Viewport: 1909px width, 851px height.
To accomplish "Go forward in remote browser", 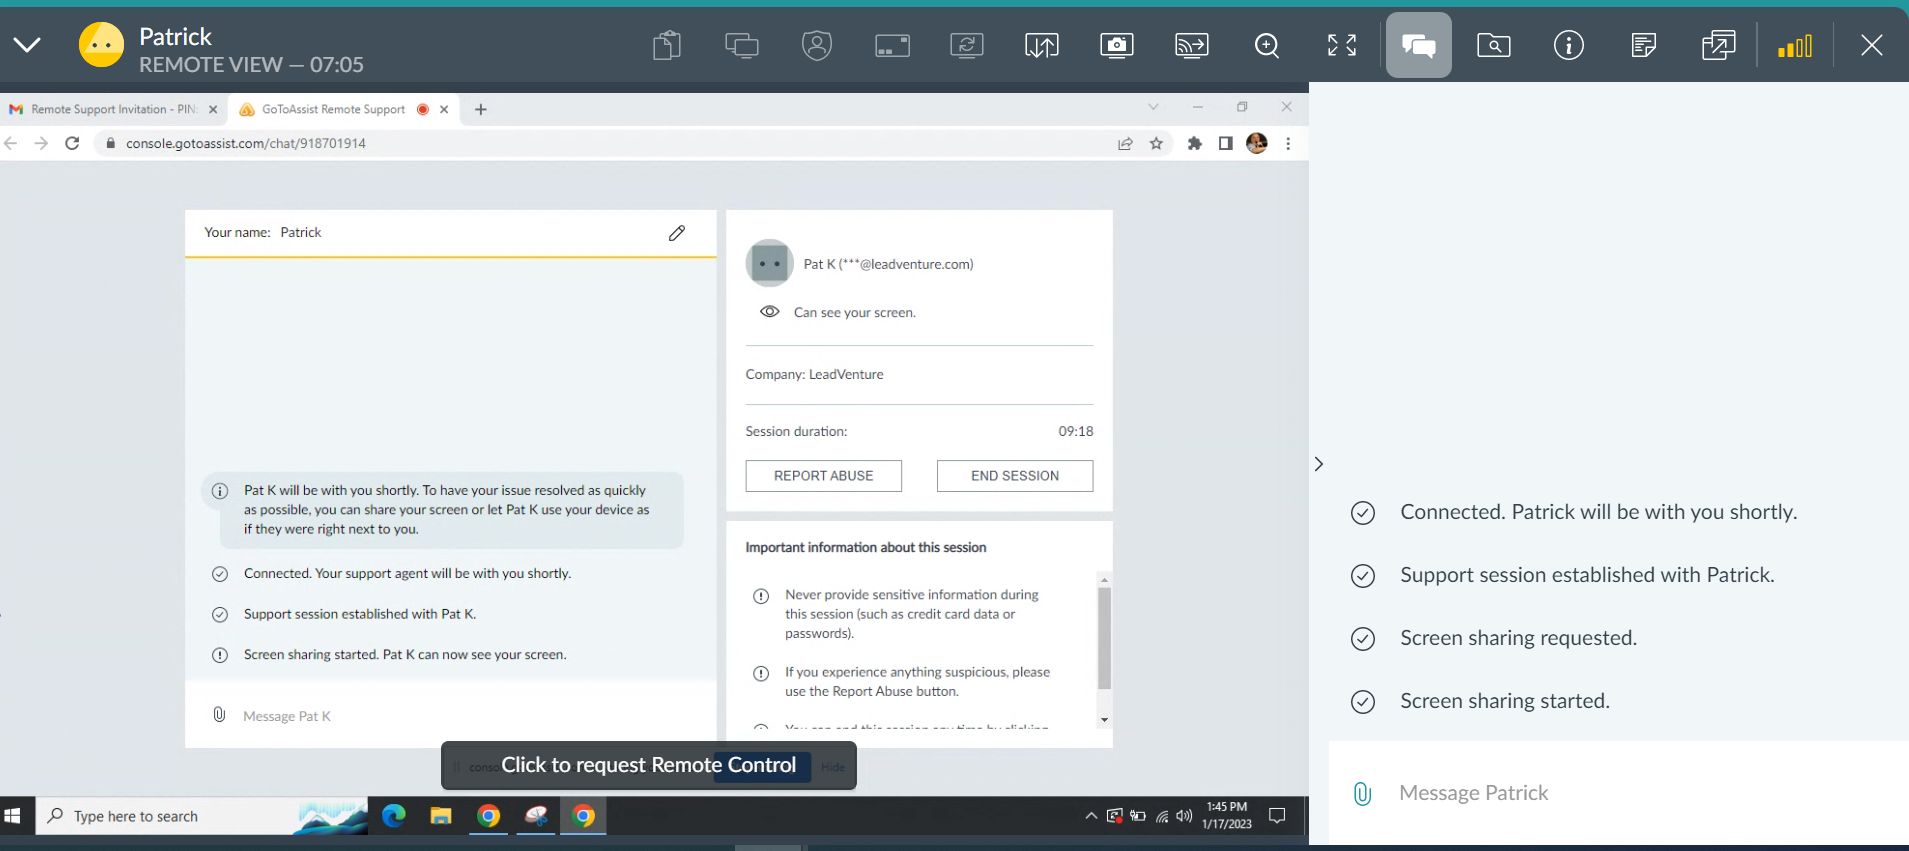I will pos(41,143).
